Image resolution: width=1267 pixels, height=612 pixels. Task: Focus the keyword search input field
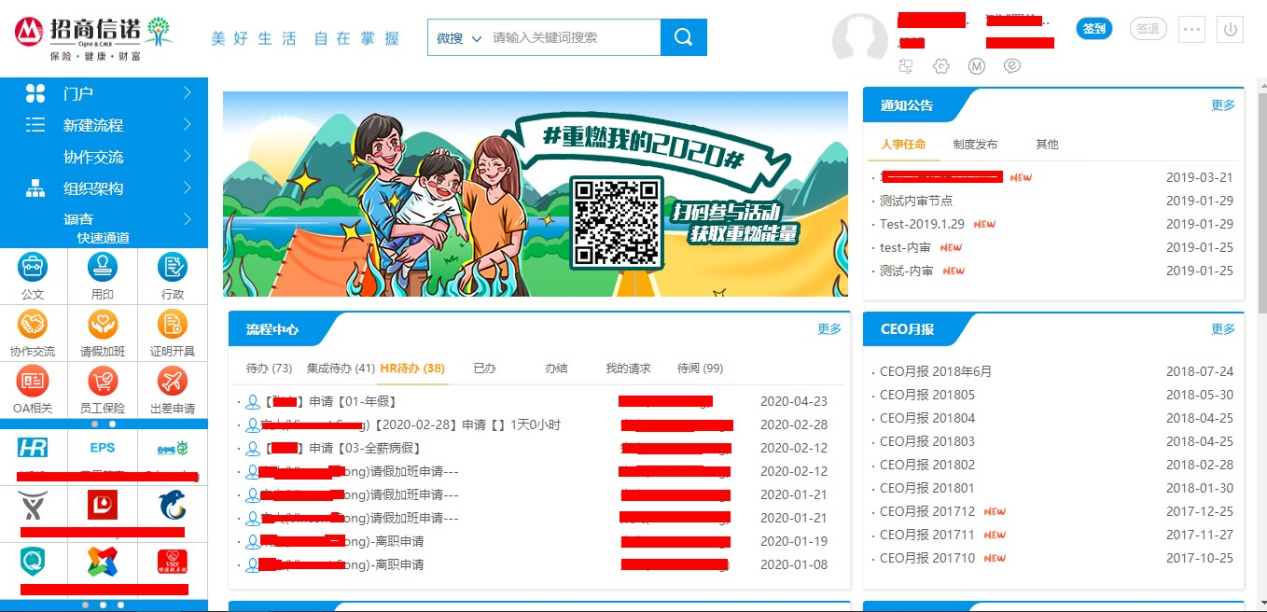(x=574, y=38)
